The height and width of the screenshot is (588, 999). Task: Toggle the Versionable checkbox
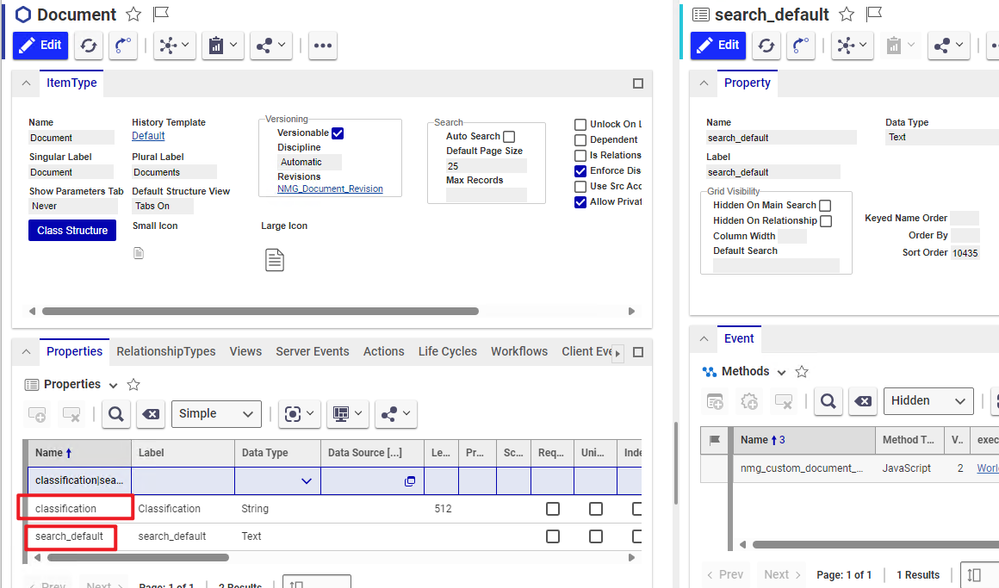(338, 133)
